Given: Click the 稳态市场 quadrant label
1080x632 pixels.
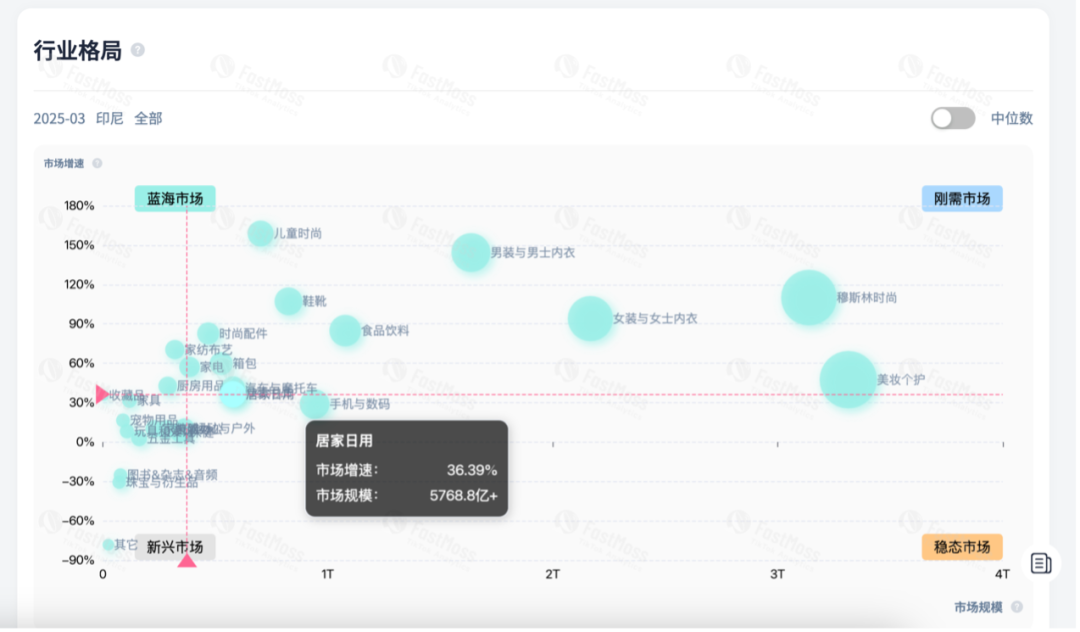Looking at the screenshot, I should 961,548.
